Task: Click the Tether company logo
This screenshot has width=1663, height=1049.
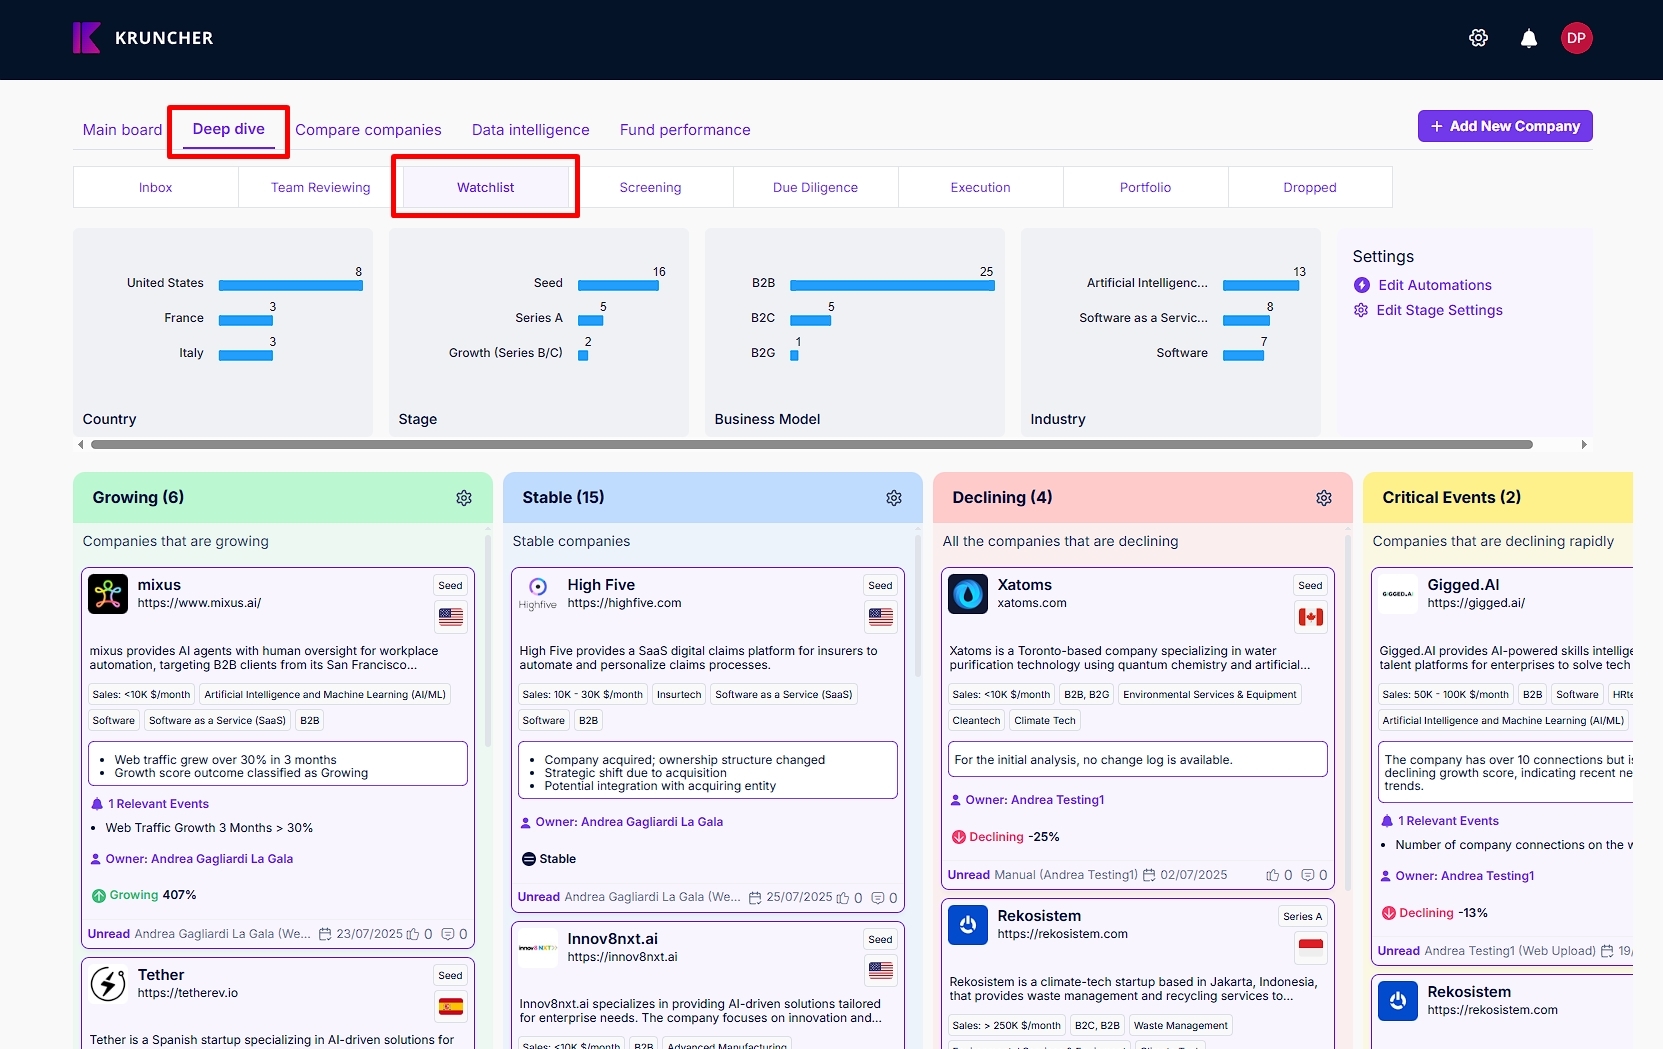Action: tap(108, 984)
